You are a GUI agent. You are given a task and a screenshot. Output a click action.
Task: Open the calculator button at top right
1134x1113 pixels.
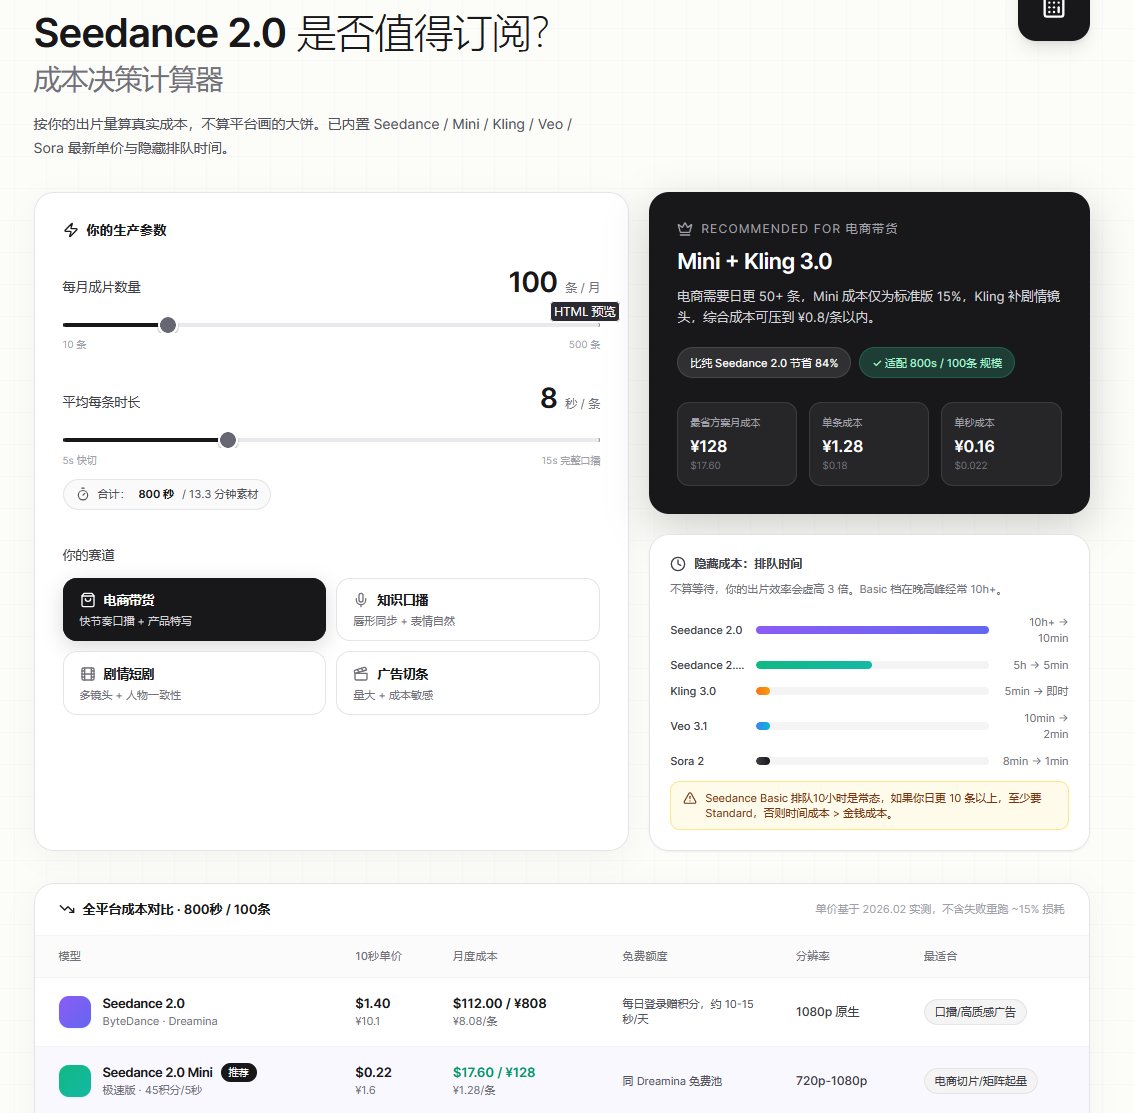point(1053,13)
